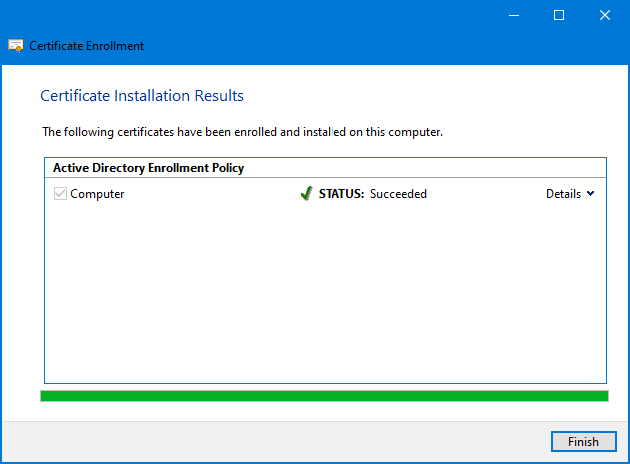Close the Certificate Enrollment window

point(605,15)
